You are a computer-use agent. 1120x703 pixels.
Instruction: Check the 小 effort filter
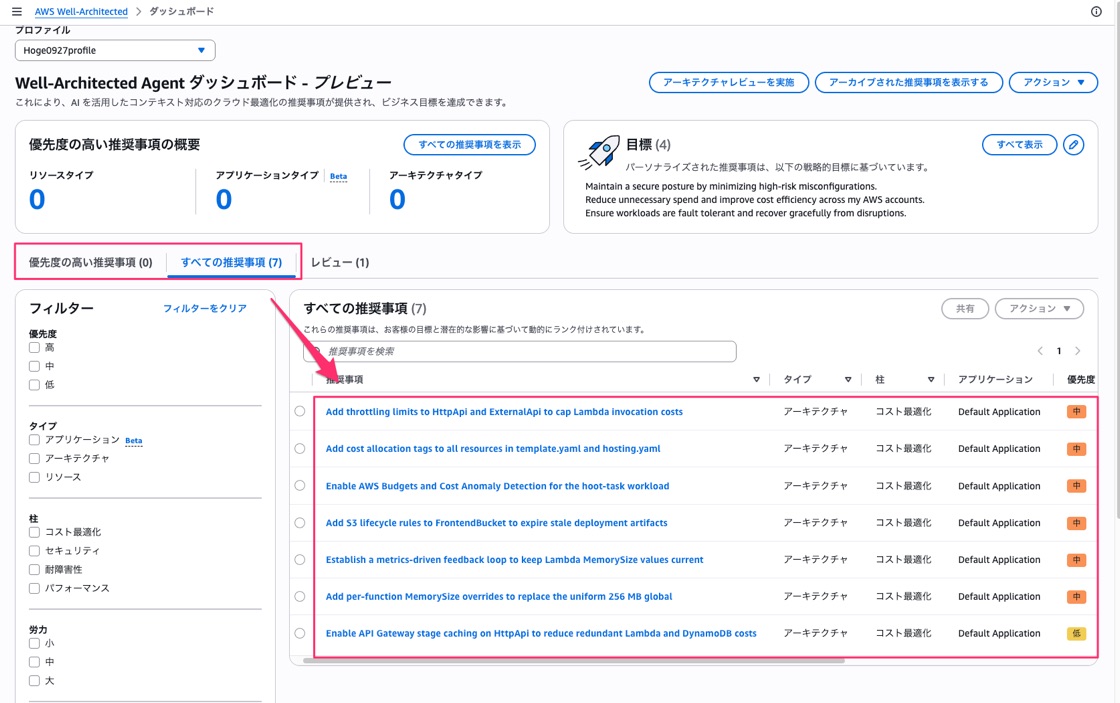34,643
